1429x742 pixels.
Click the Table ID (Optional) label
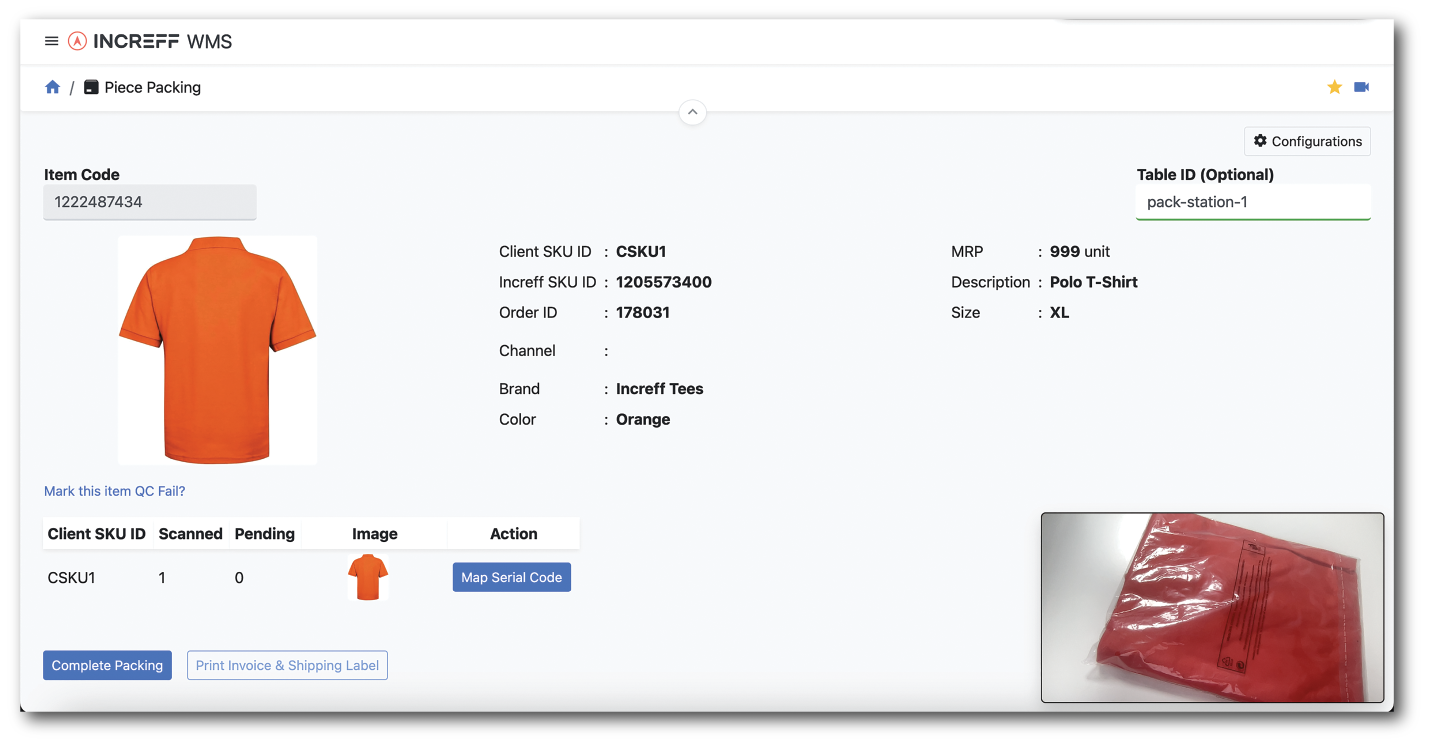pos(1205,174)
